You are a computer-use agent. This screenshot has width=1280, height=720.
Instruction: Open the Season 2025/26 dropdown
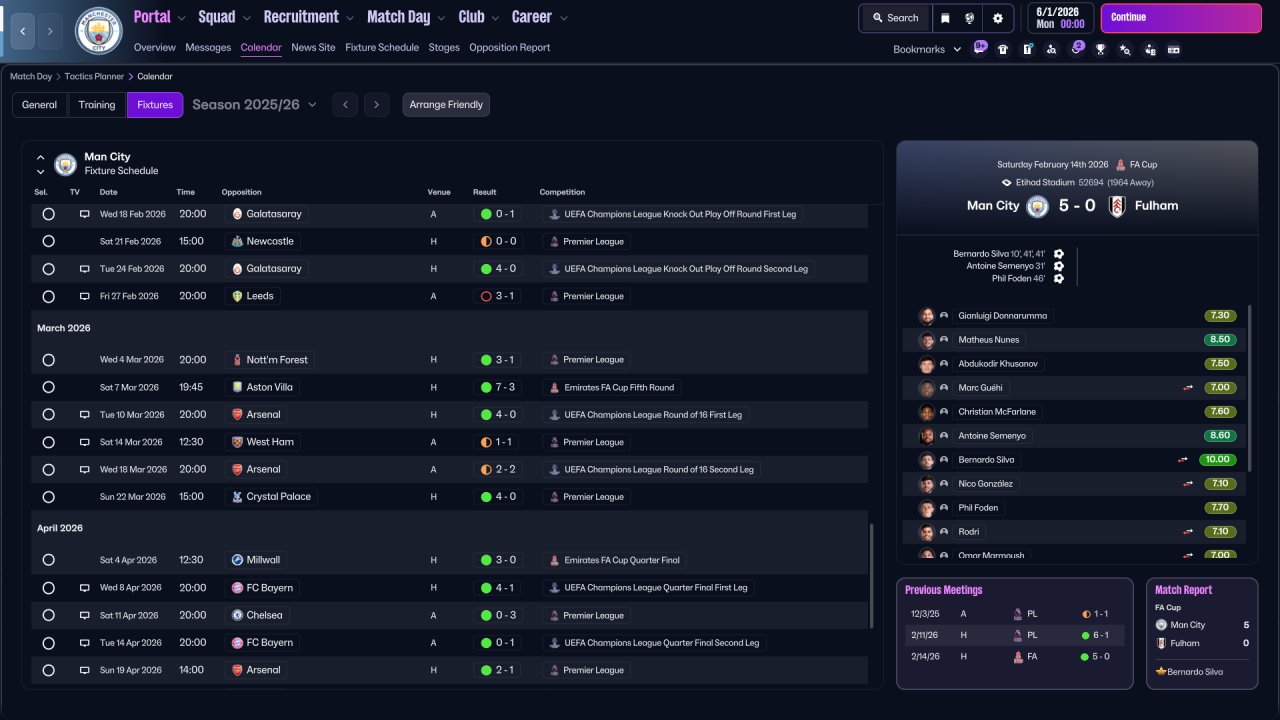tap(254, 105)
